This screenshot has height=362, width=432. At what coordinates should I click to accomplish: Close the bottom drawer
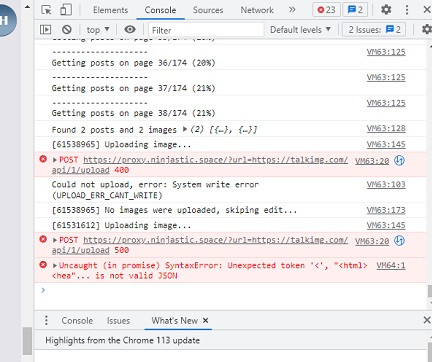click(427, 320)
